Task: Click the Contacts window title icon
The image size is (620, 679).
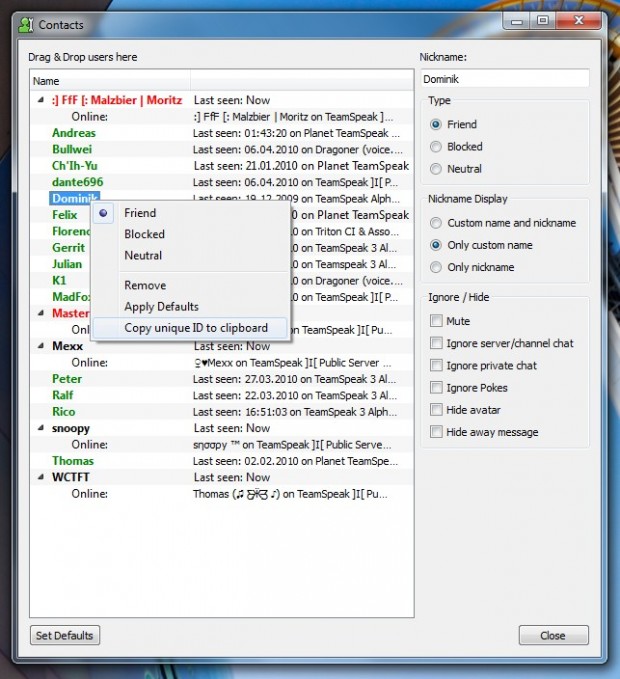Action: (x=26, y=25)
